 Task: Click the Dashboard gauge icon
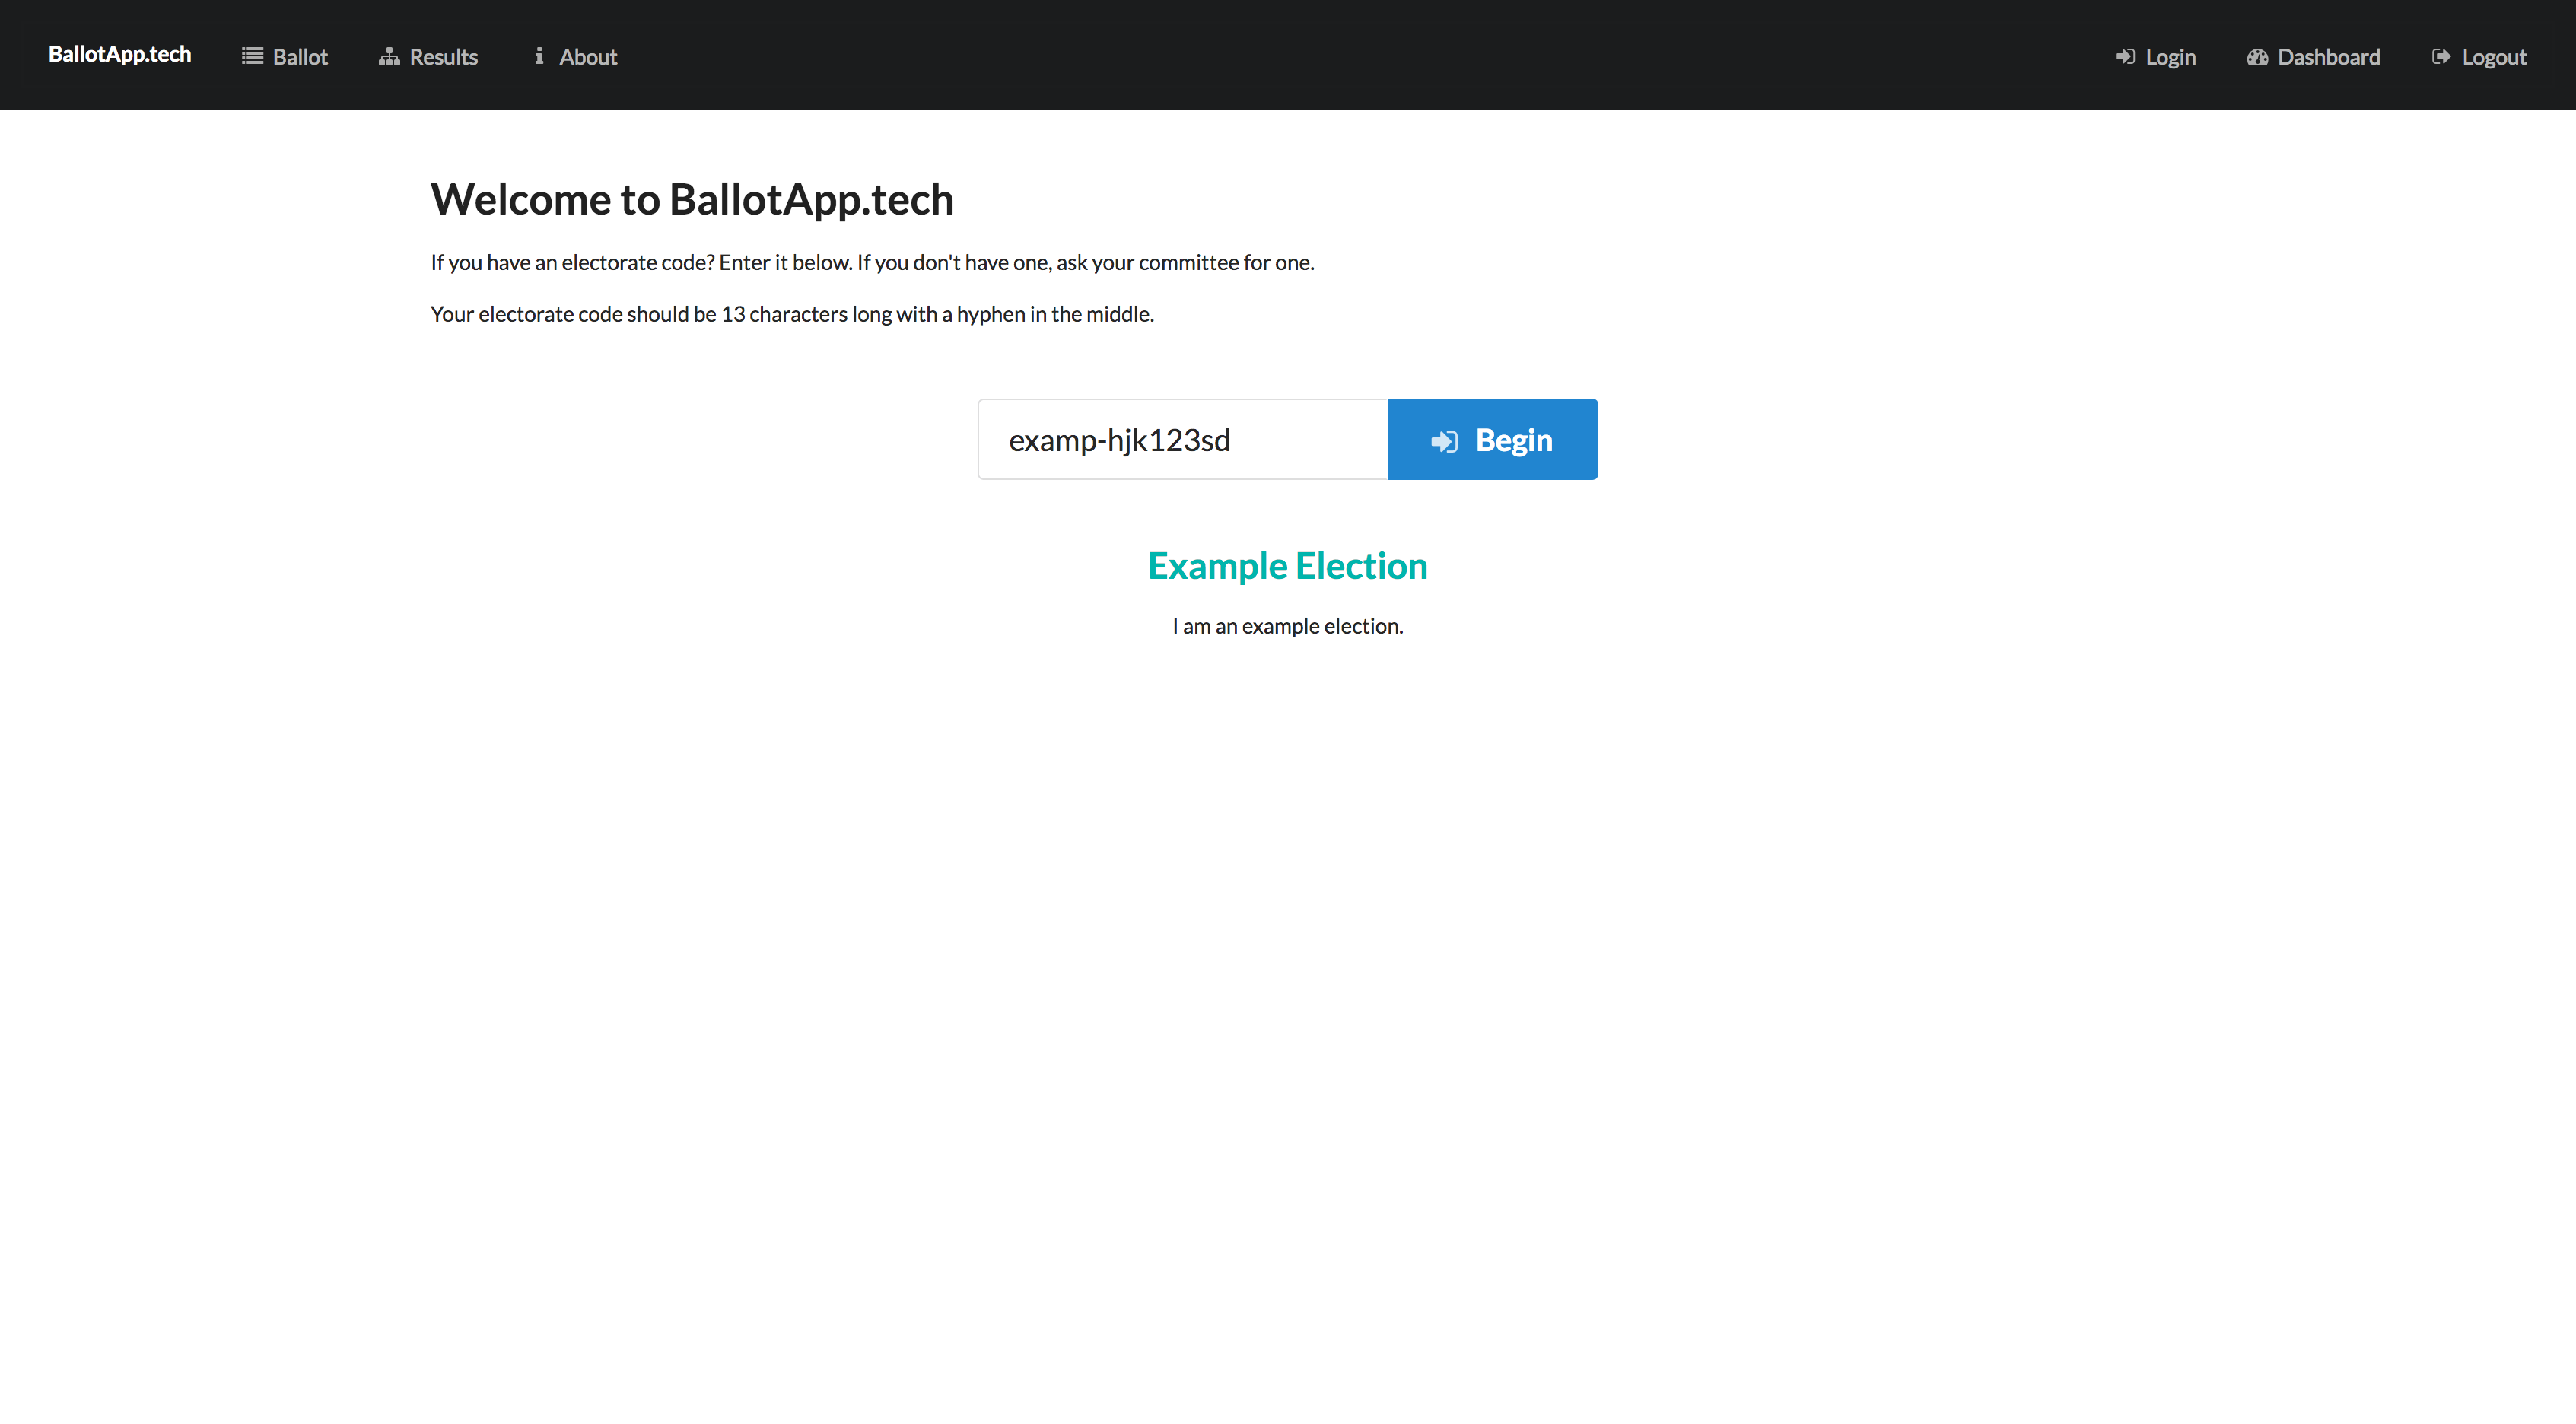tap(2257, 57)
